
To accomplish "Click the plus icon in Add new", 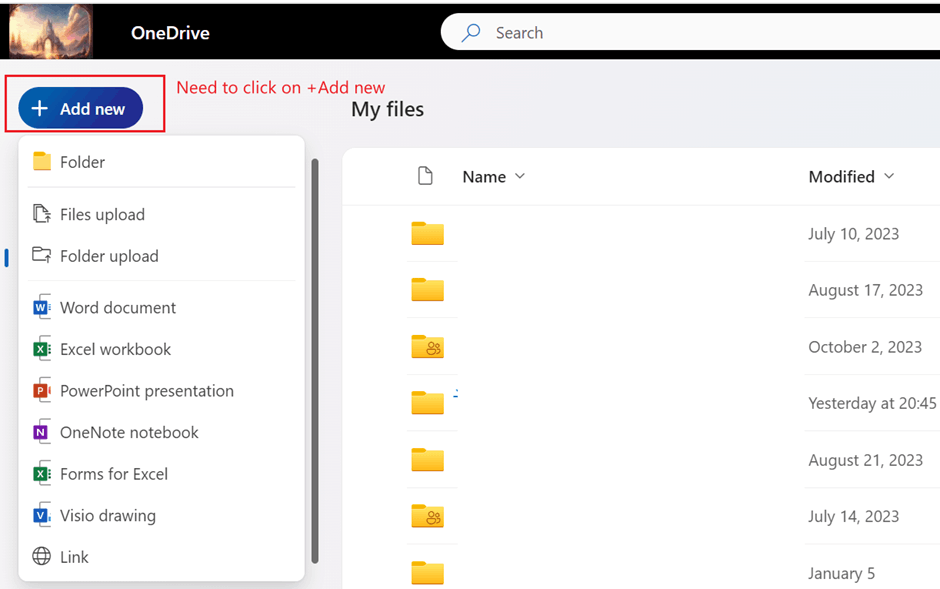I will 40,108.
